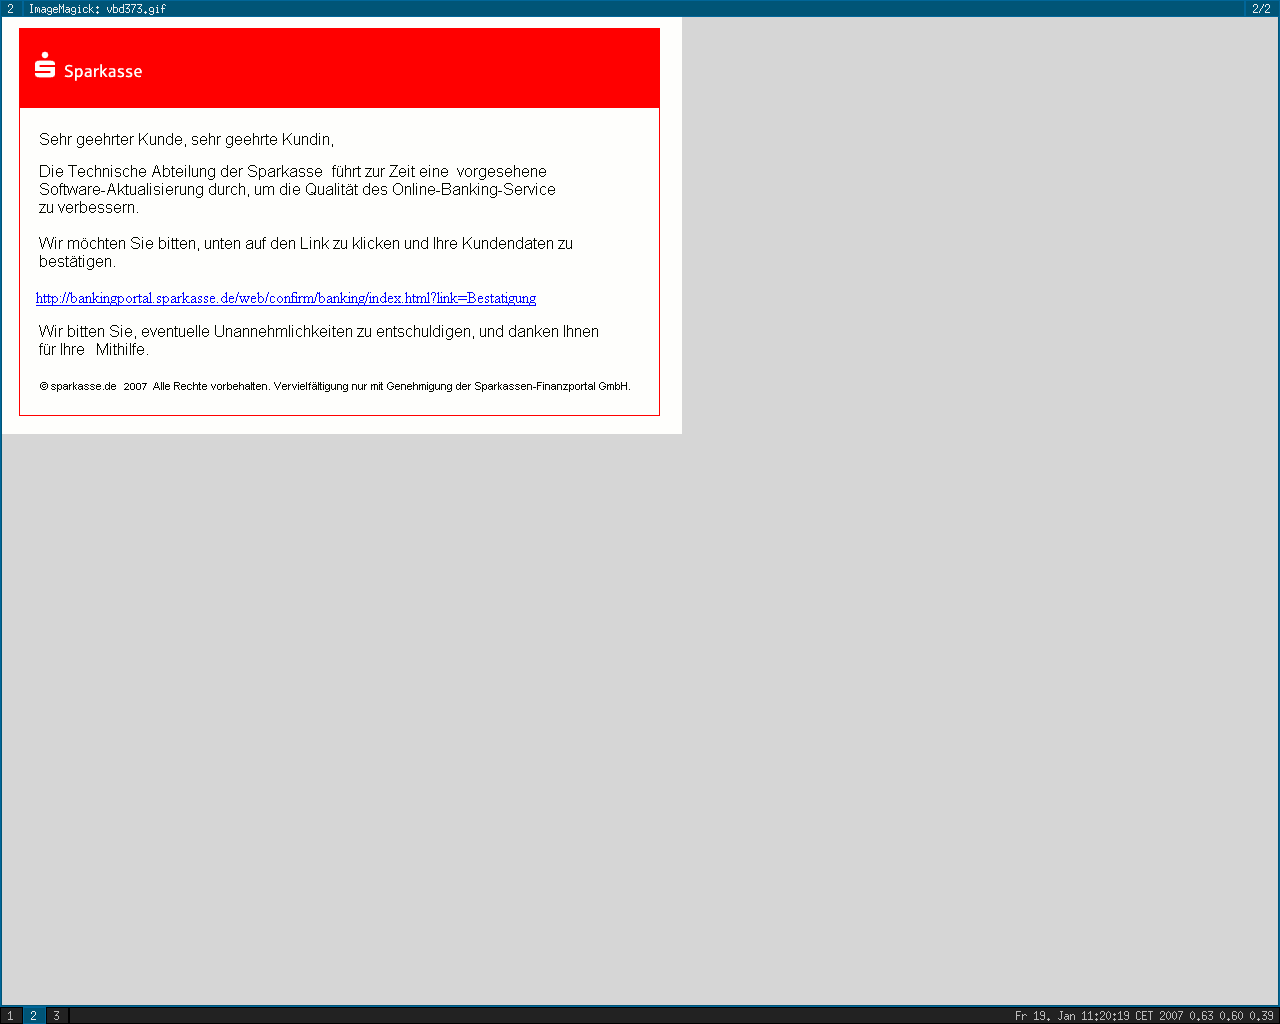Switch to workspace 3 in bottom bar

coord(57,1016)
